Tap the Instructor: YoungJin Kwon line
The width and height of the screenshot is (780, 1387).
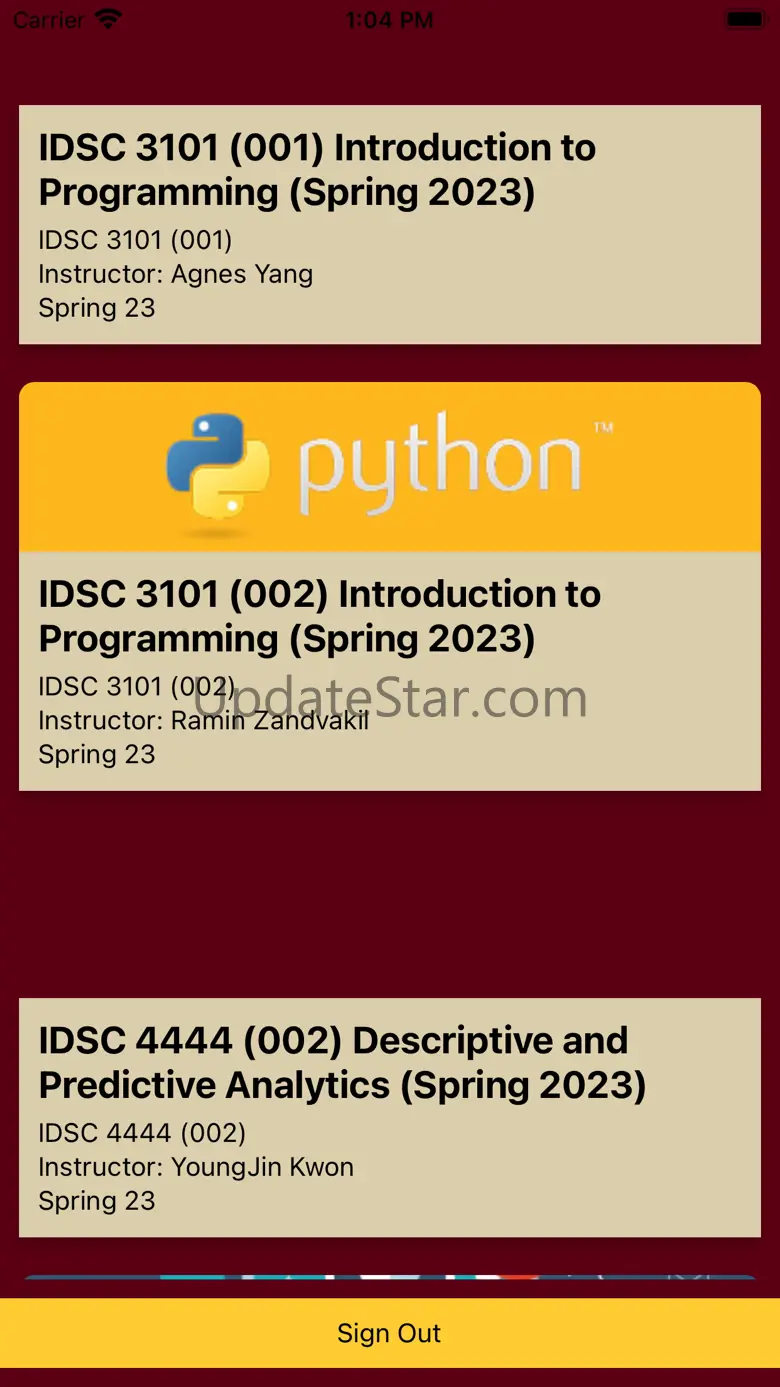click(196, 1167)
